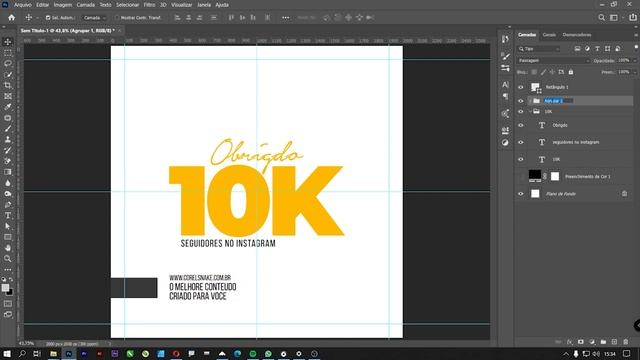Click the add layer mask icon

581,342
